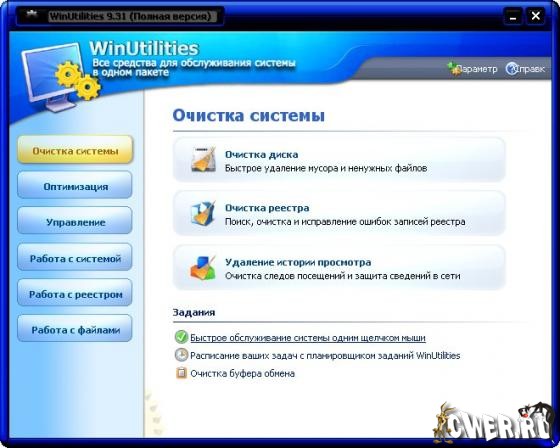The image size is (560, 448).
Task: Open Расписание ваших задач scheduler link
Action: click(x=325, y=355)
